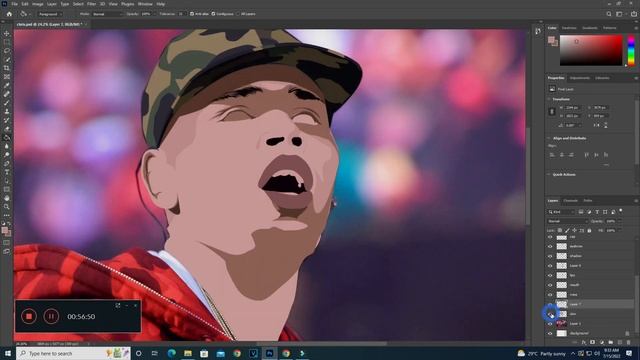Toggle the Contiguous checkbox

pos(213,14)
